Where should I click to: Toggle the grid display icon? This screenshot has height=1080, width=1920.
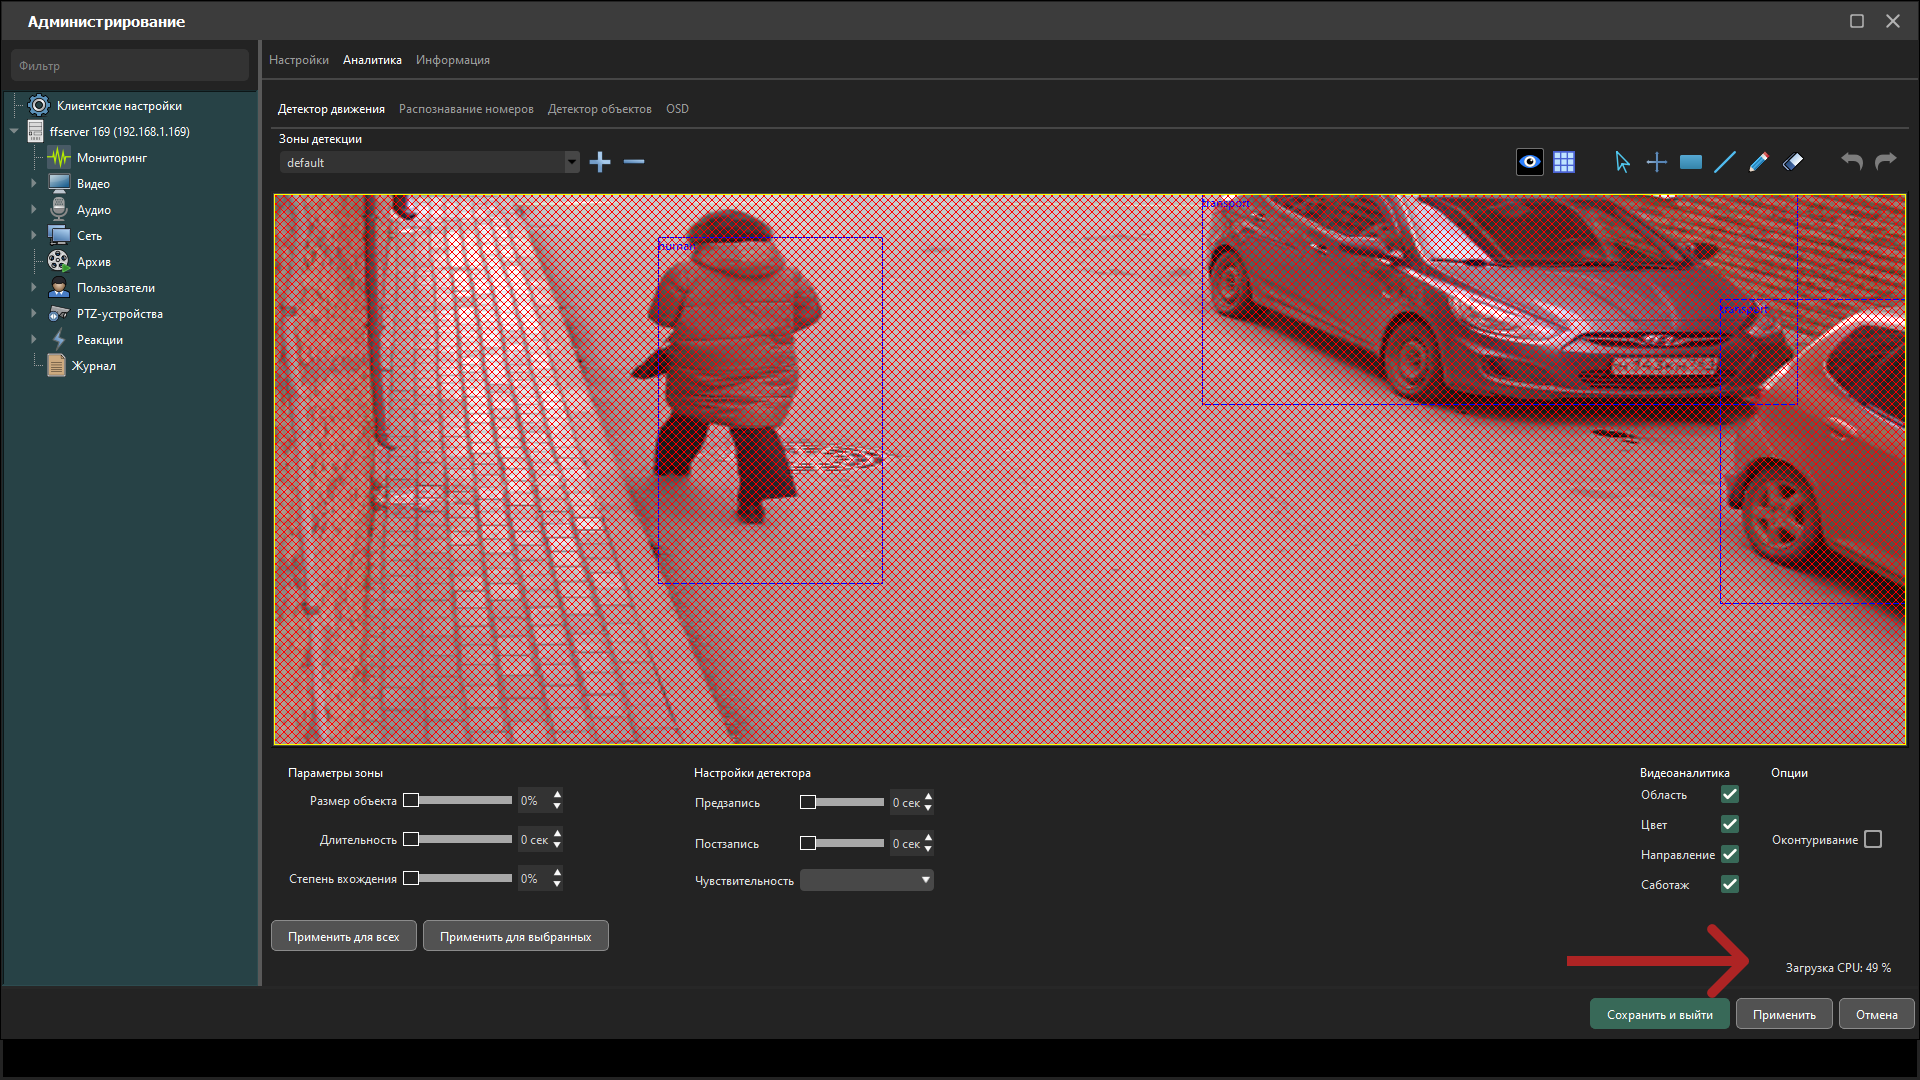1564,162
